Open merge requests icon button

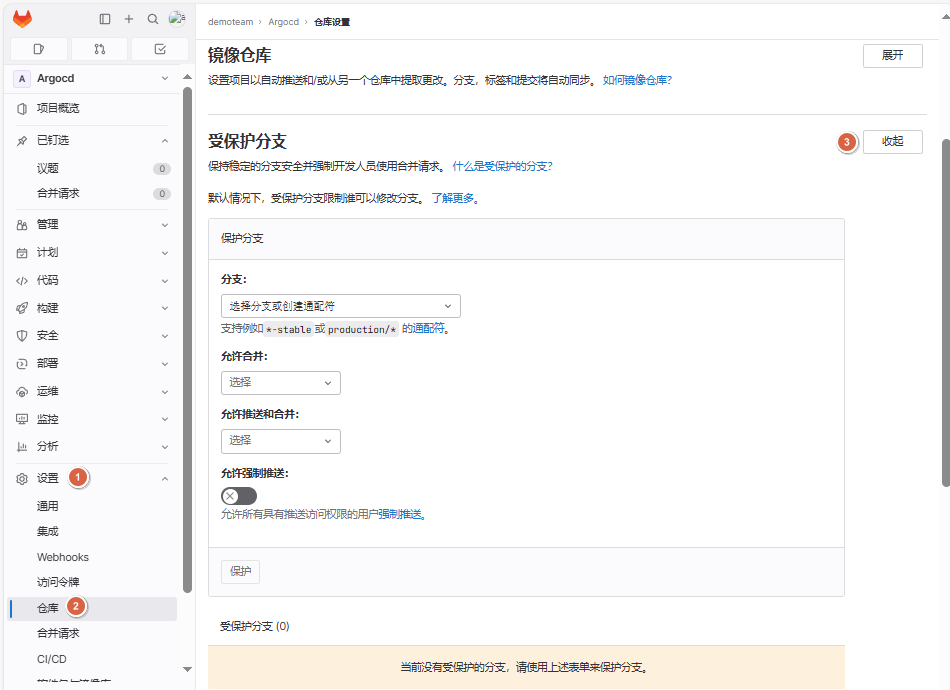[x=99, y=49]
